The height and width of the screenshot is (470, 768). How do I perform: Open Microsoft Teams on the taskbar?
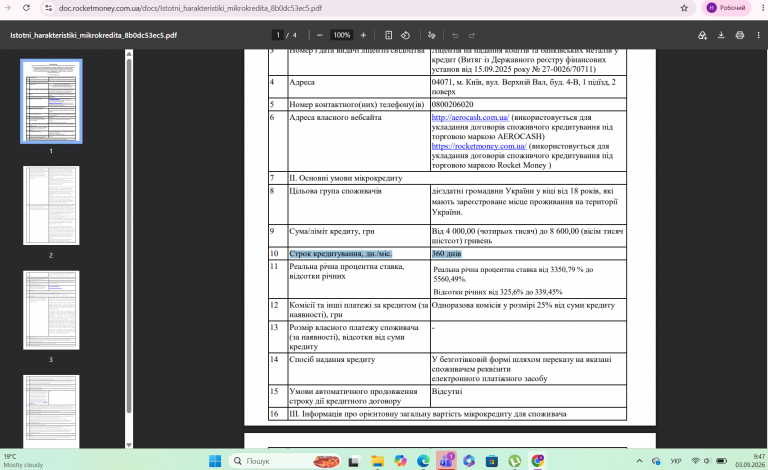[446, 460]
